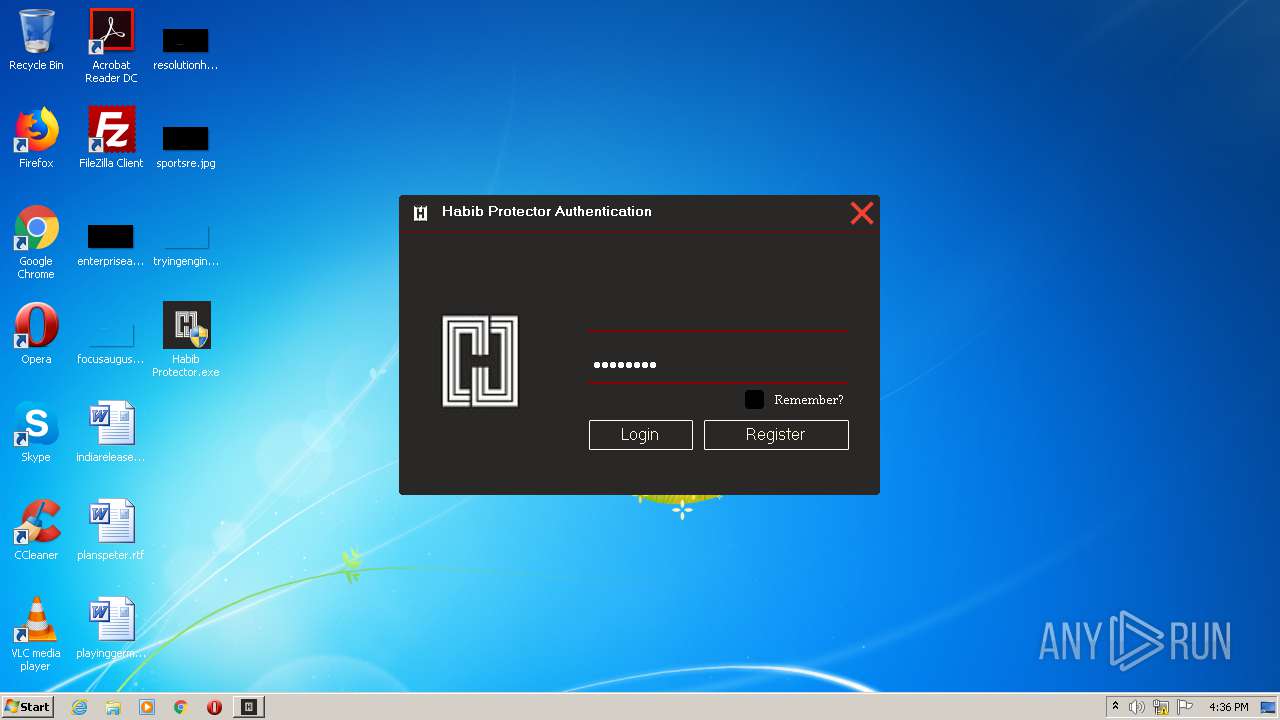This screenshot has width=1280, height=720.
Task: Select the Habib Protector.exe desktop icon
Action: (186, 340)
